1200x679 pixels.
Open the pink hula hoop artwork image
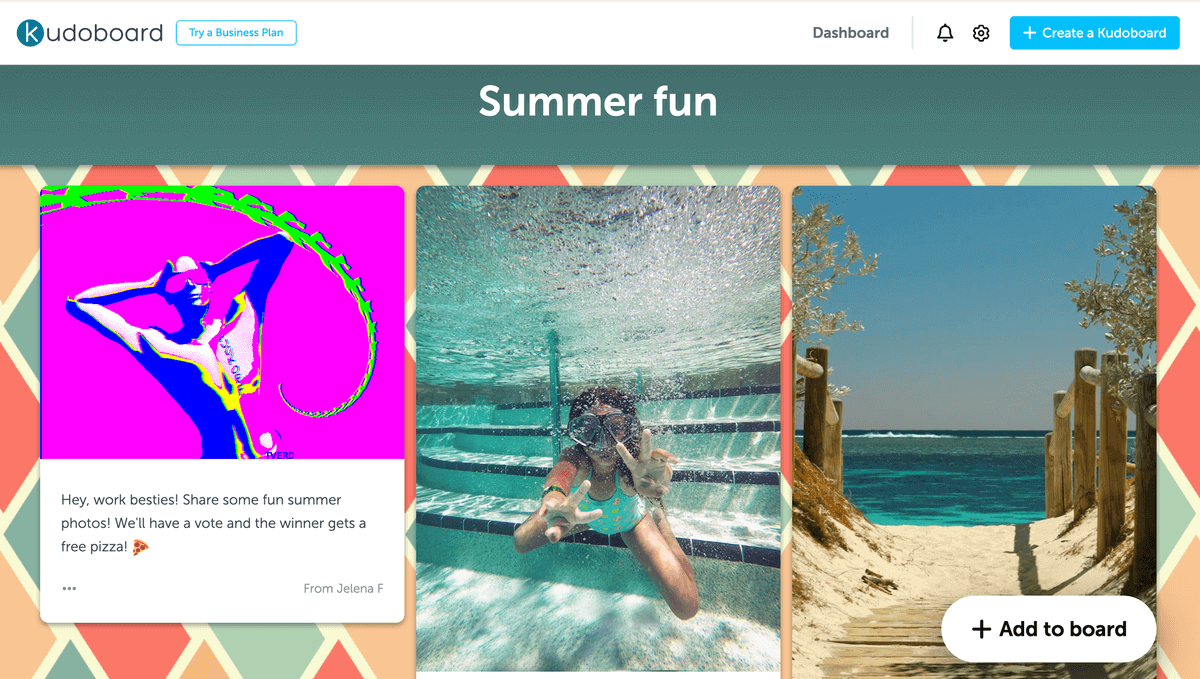[x=222, y=322]
